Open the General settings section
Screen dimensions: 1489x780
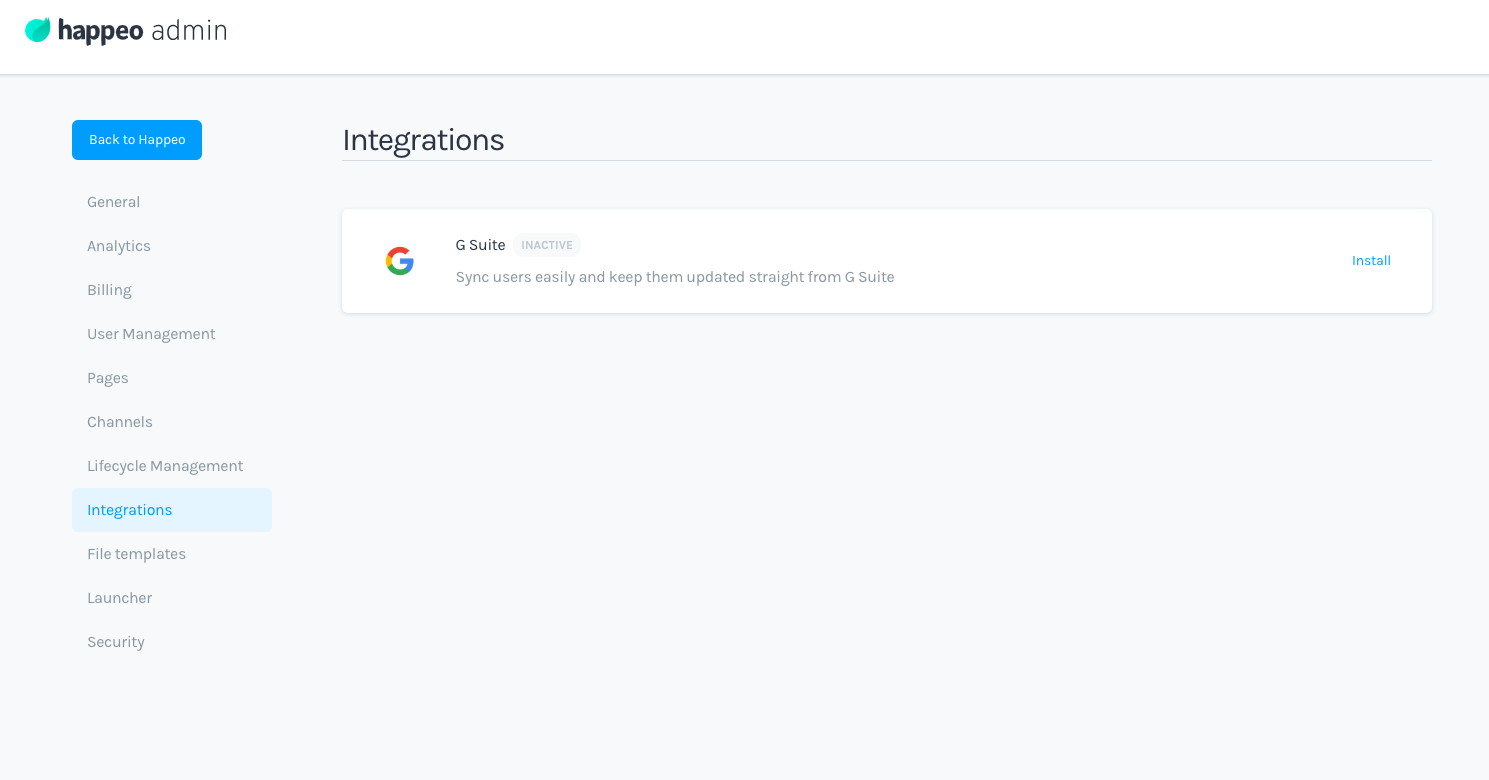point(113,202)
